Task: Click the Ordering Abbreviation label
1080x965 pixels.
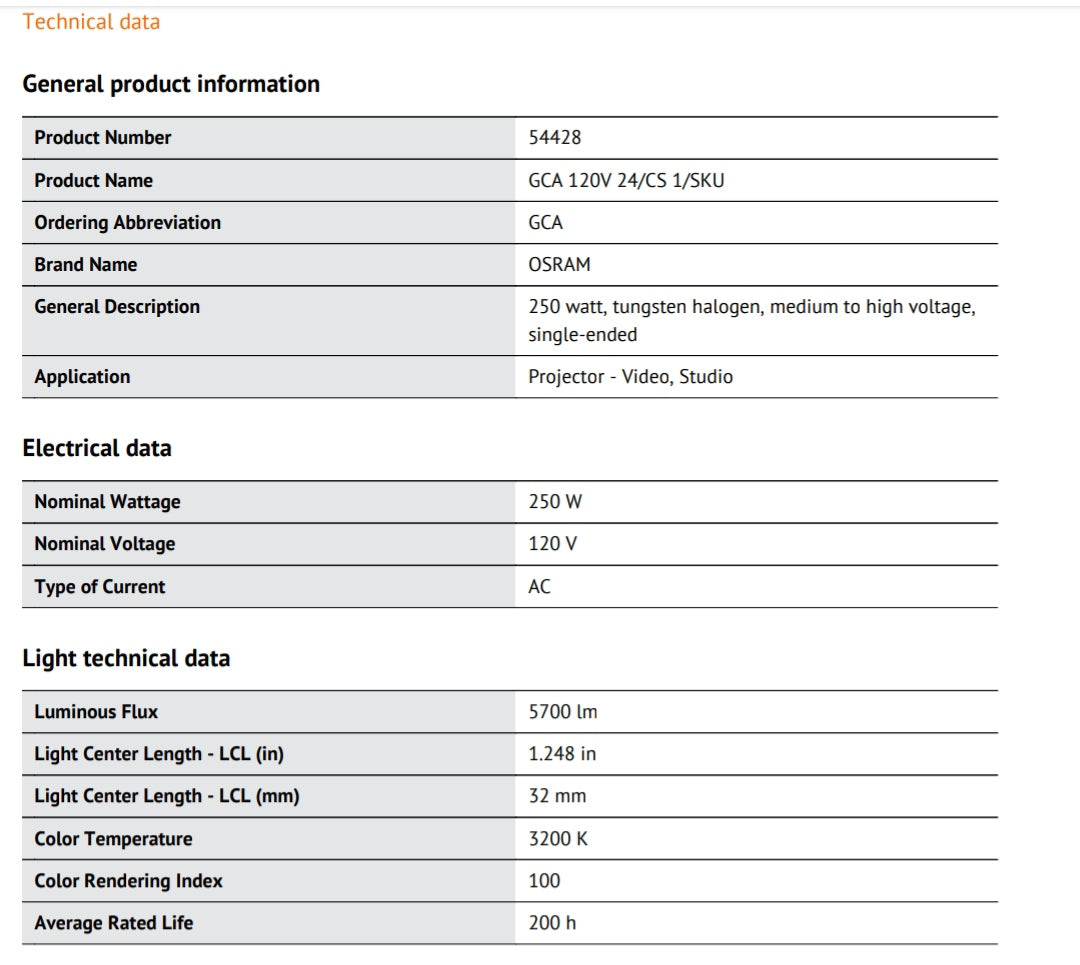Action: point(127,222)
